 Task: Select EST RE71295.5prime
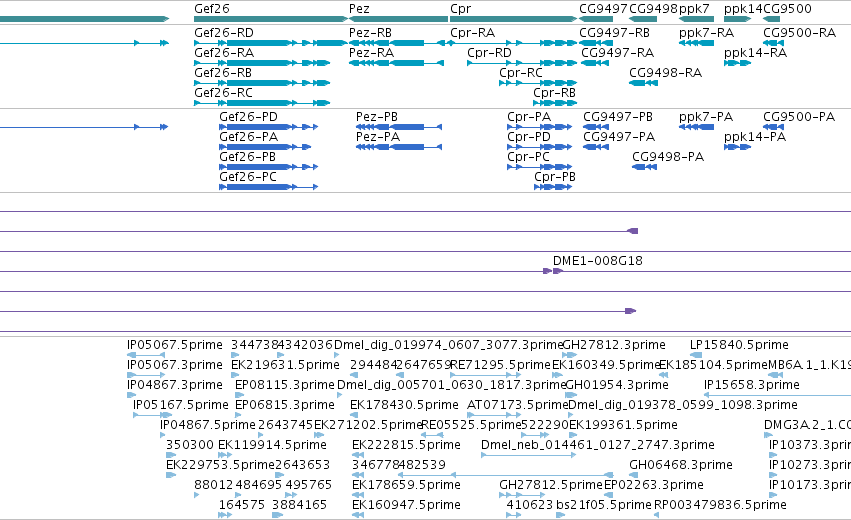[x=500, y=365]
